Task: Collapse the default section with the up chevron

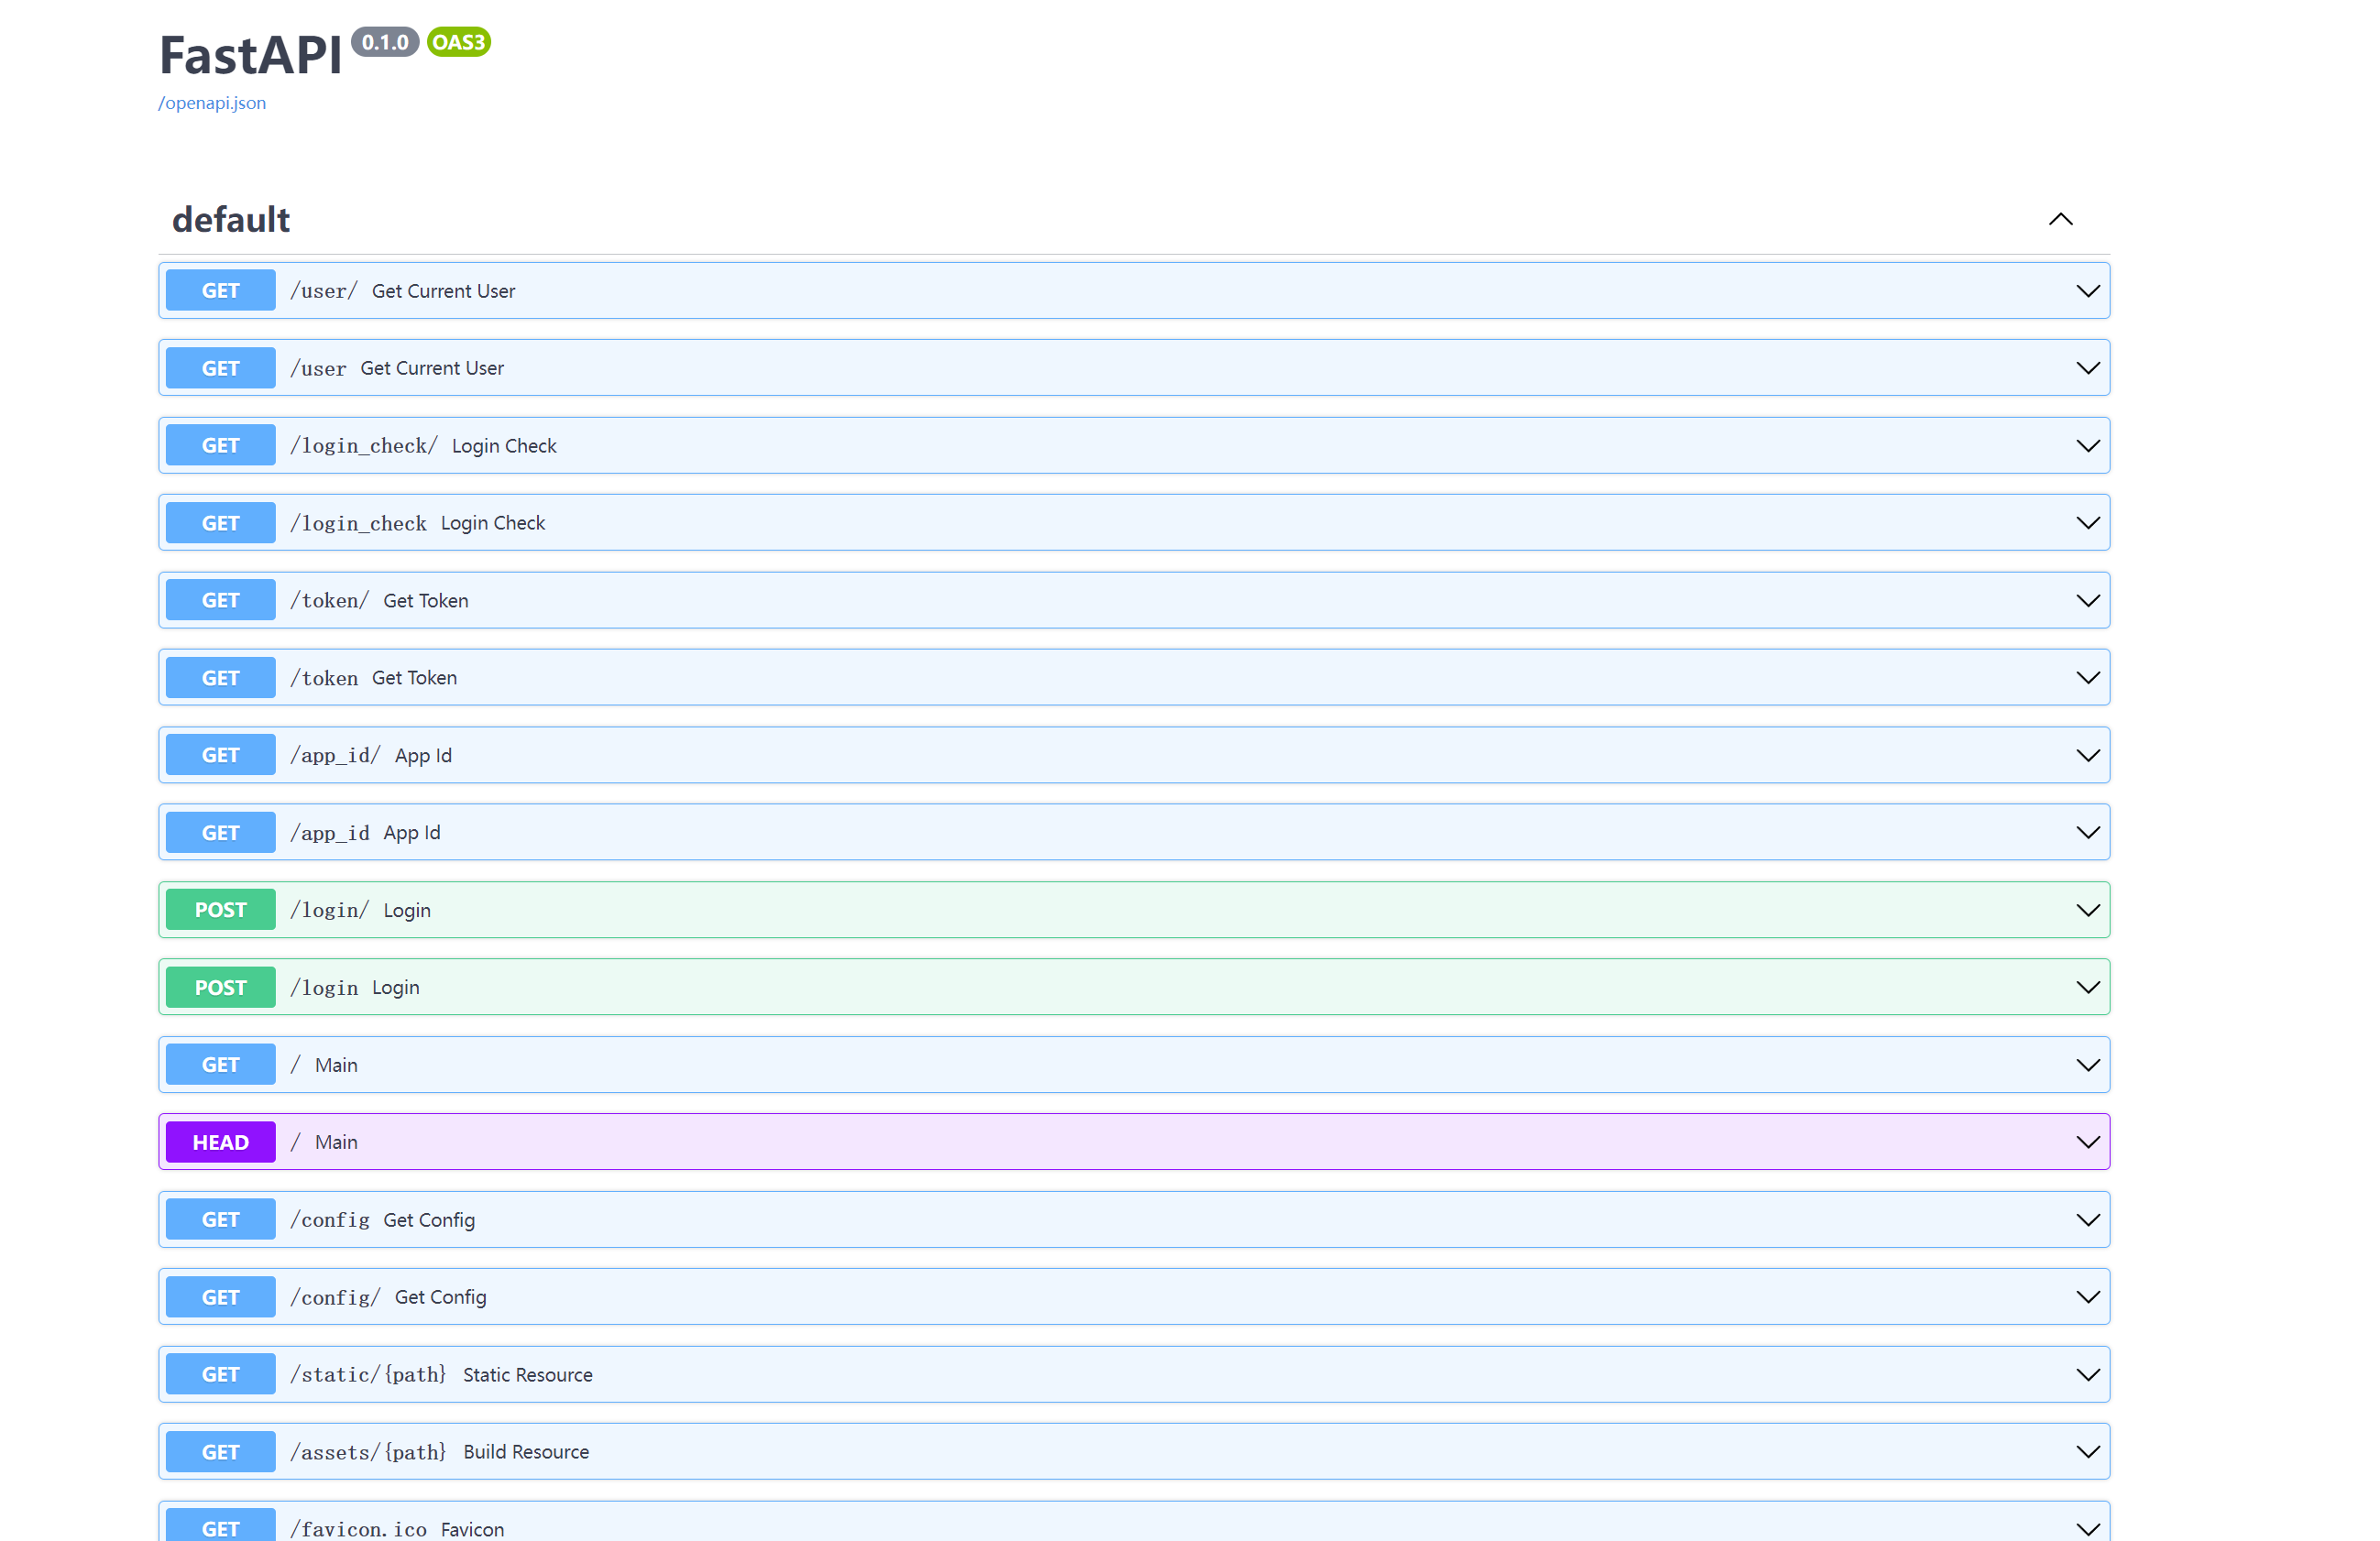Action: point(2060,219)
